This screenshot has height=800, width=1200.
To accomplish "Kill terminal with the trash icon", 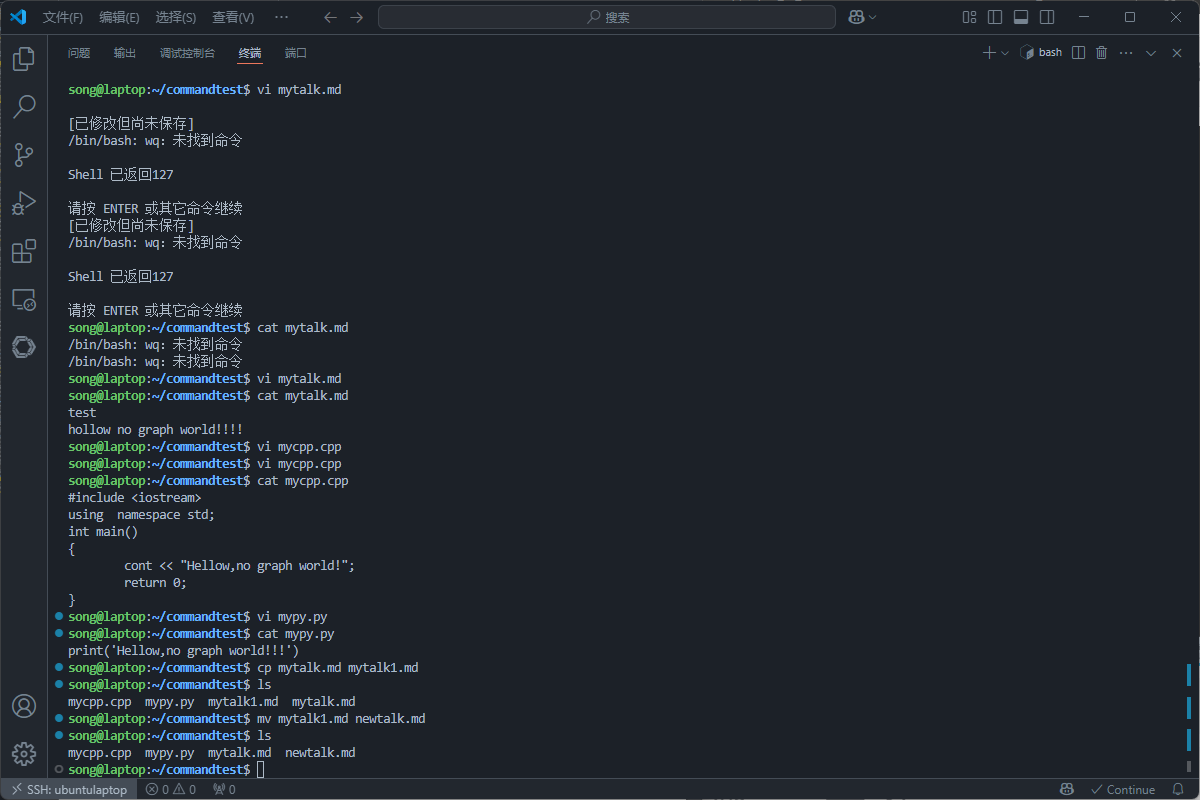I will point(1102,53).
